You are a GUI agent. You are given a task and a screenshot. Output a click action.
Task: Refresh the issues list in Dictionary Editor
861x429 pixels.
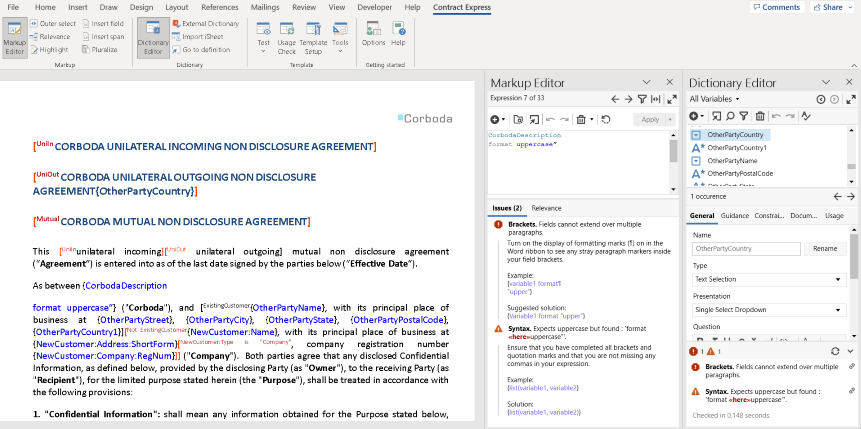836,351
